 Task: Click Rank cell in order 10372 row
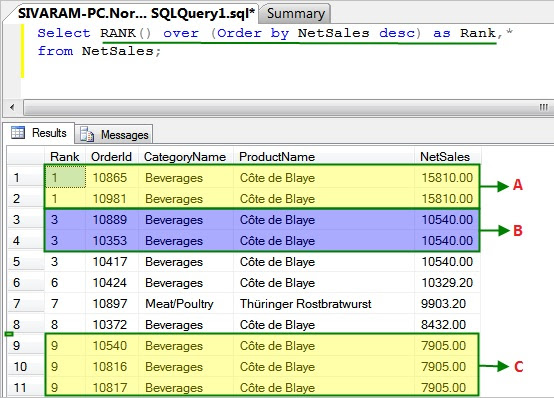click(65, 324)
